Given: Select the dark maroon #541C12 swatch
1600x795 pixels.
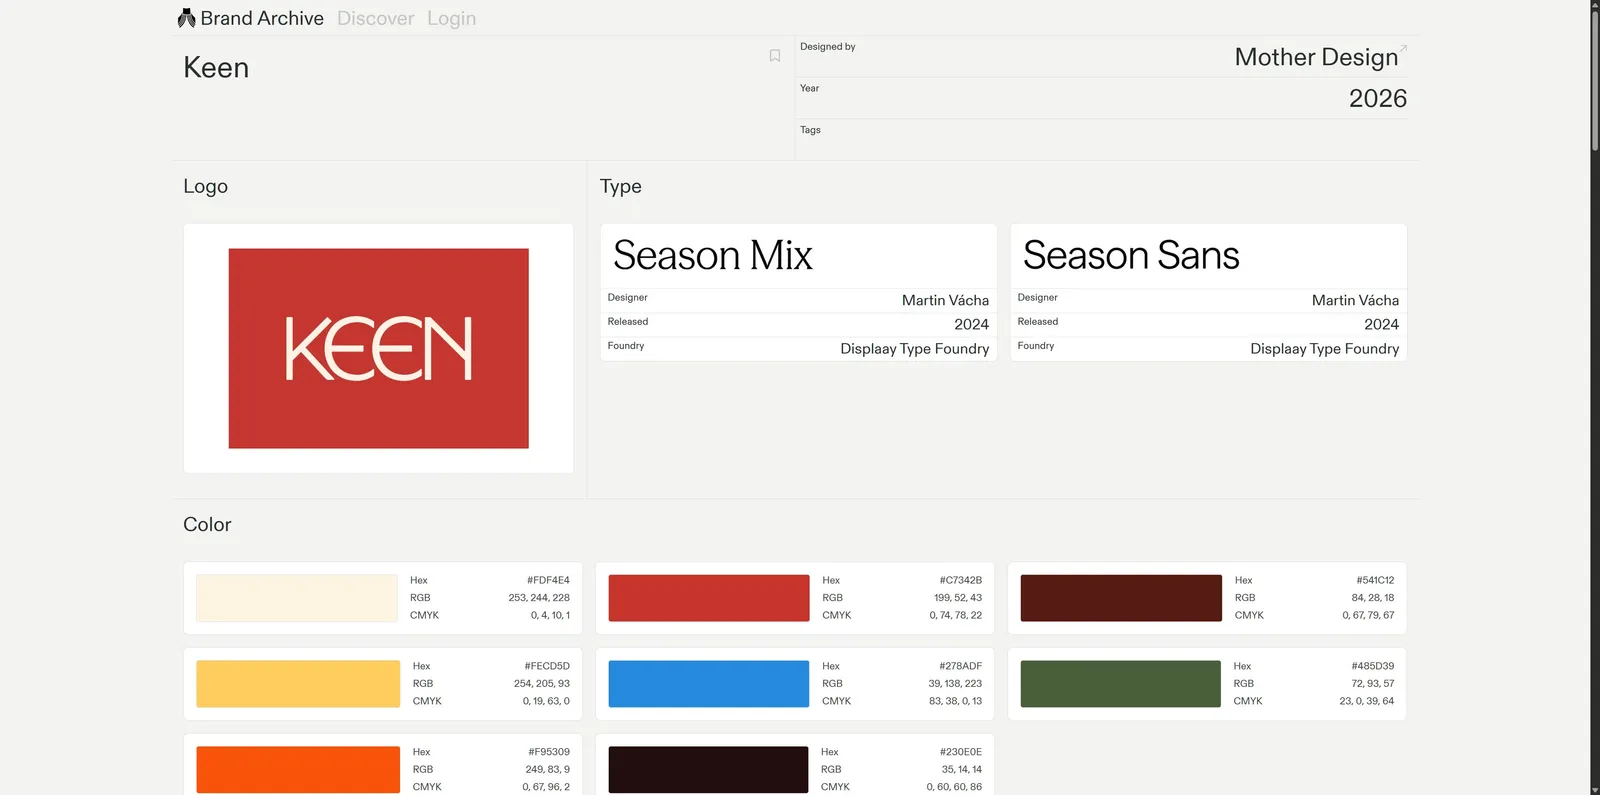Looking at the screenshot, I should point(1121,598).
